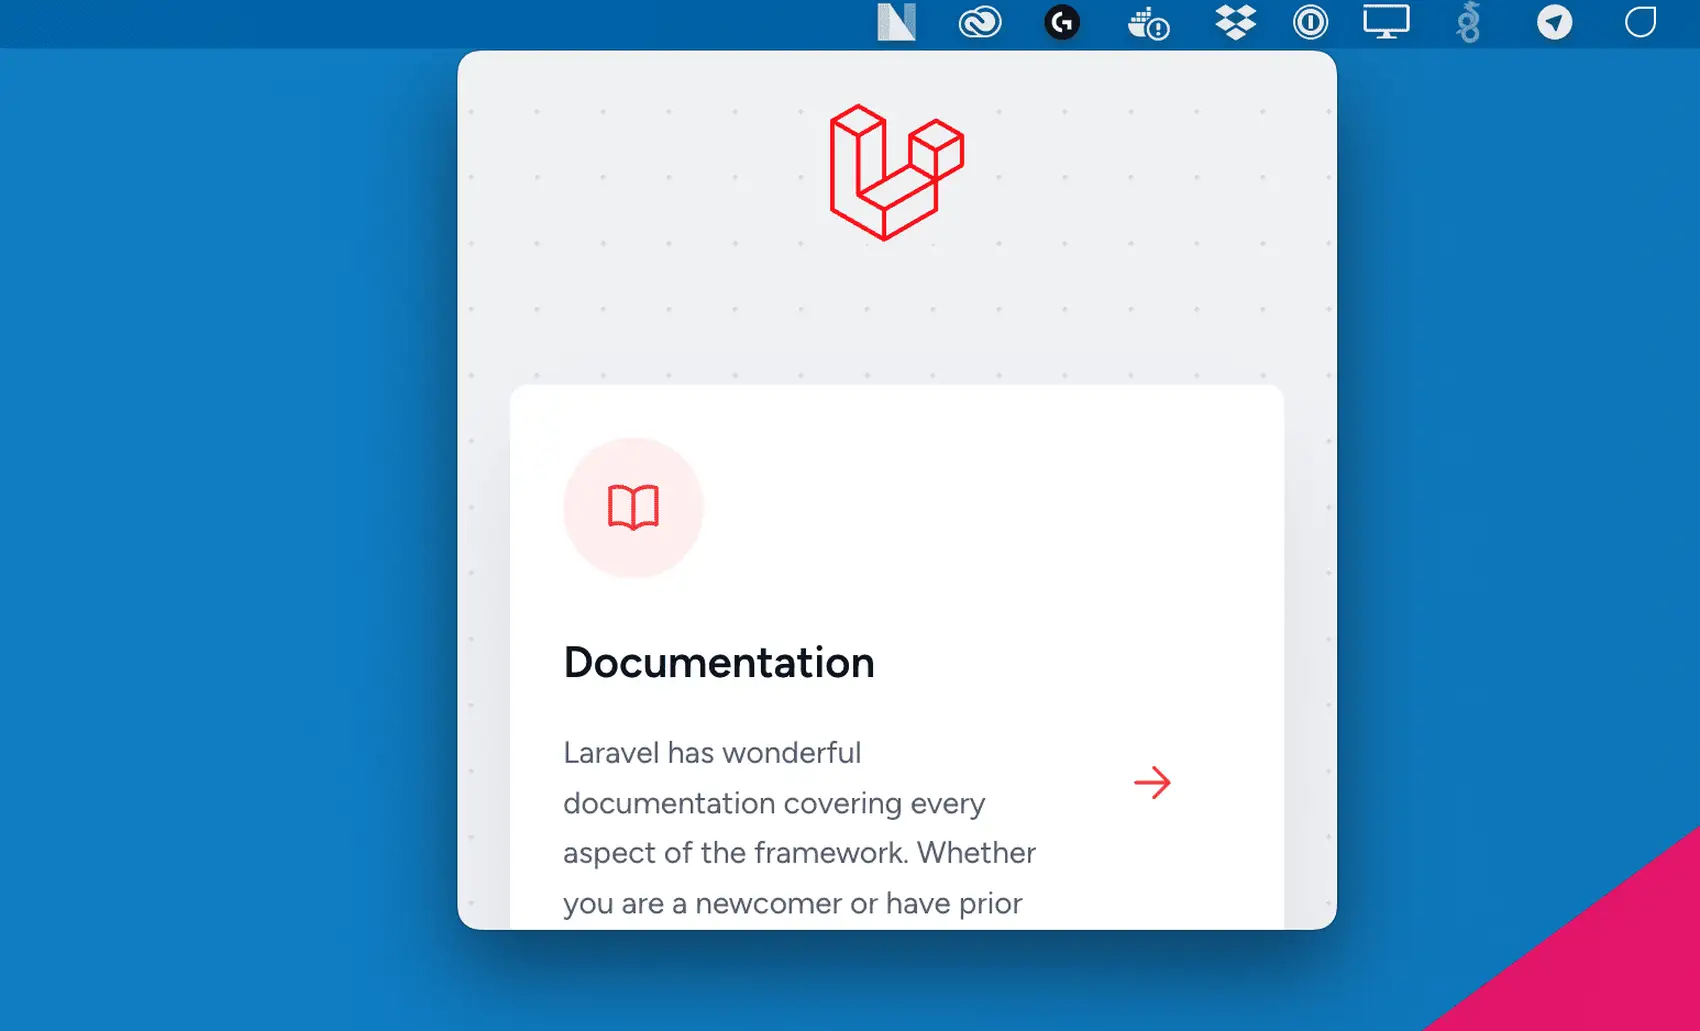
Task: Open the WireGuard dragon menu bar icon
Action: (x=1468, y=22)
